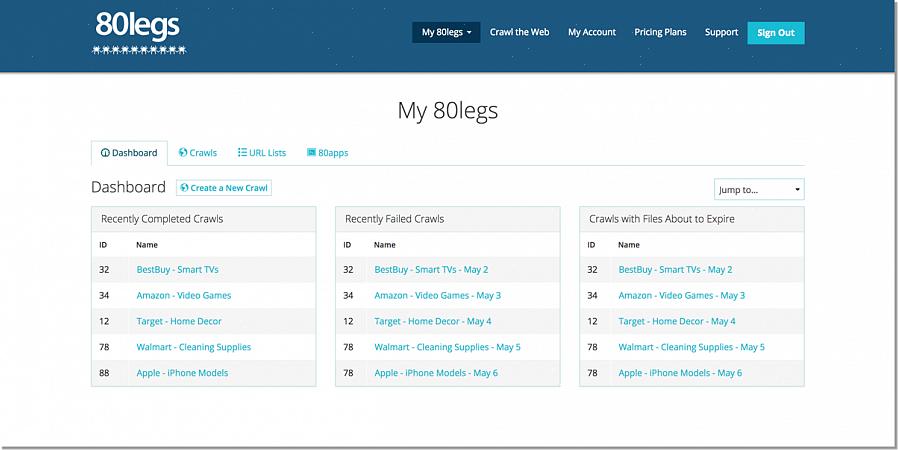Image resolution: width=898 pixels, height=450 pixels.
Task: Click ID 88 in Recently Completed Crawls
Action: pos(104,373)
